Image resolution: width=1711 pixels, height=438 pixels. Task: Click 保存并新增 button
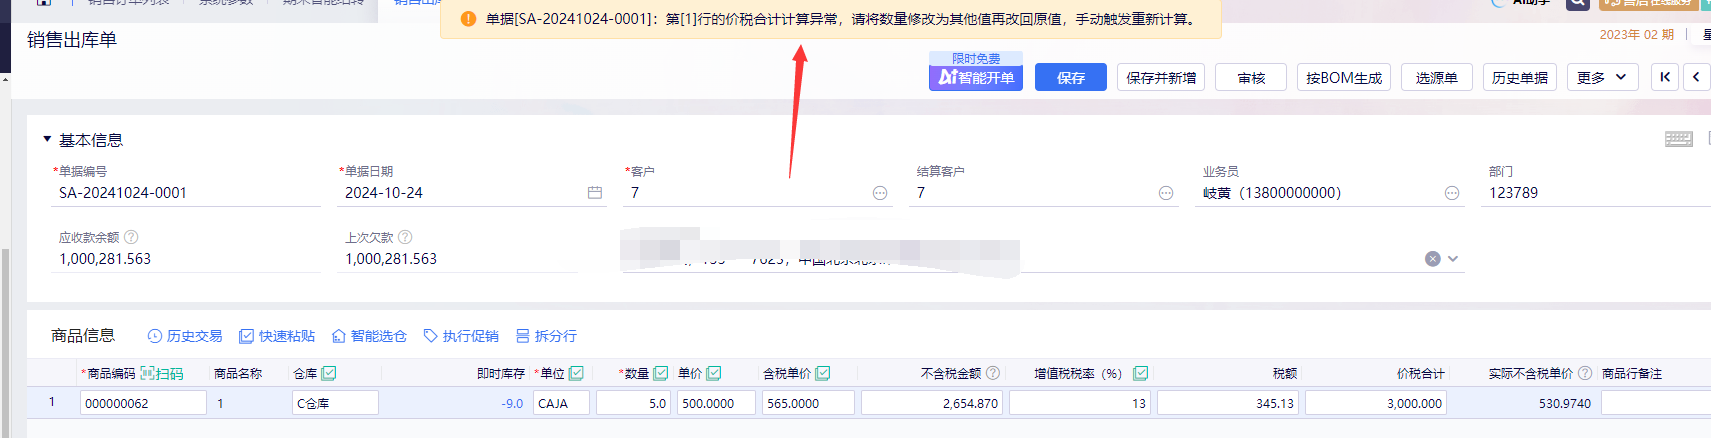[1160, 77]
